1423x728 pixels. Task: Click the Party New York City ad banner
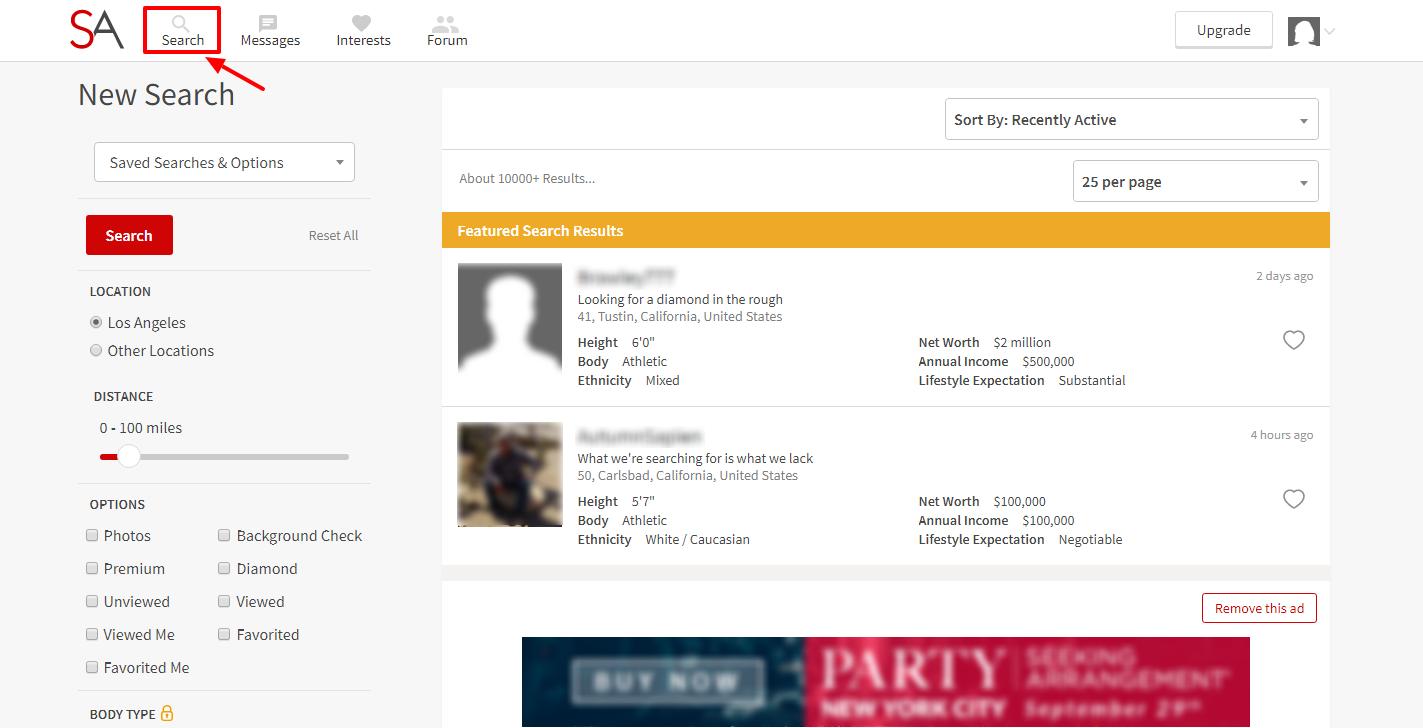click(886, 682)
